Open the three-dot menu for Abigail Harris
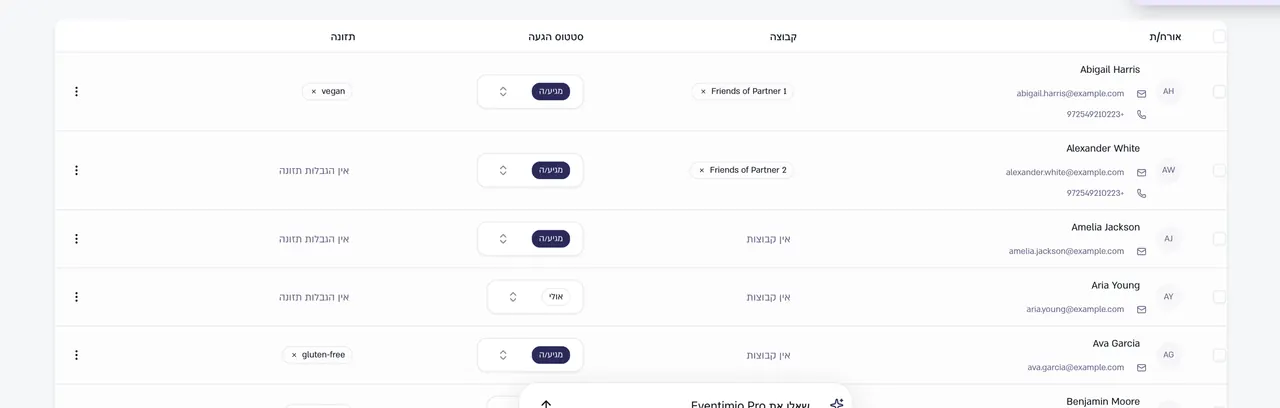 [x=76, y=92]
